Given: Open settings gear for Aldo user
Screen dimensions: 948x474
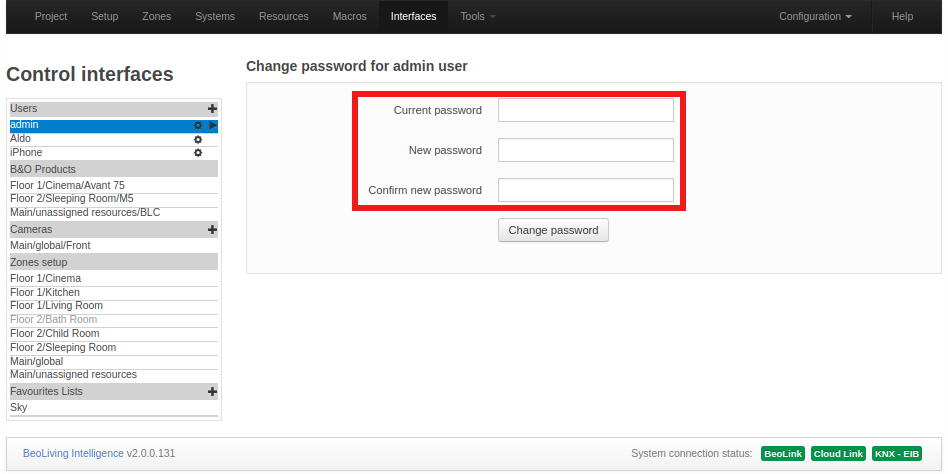Looking at the screenshot, I should (x=198, y=139).
